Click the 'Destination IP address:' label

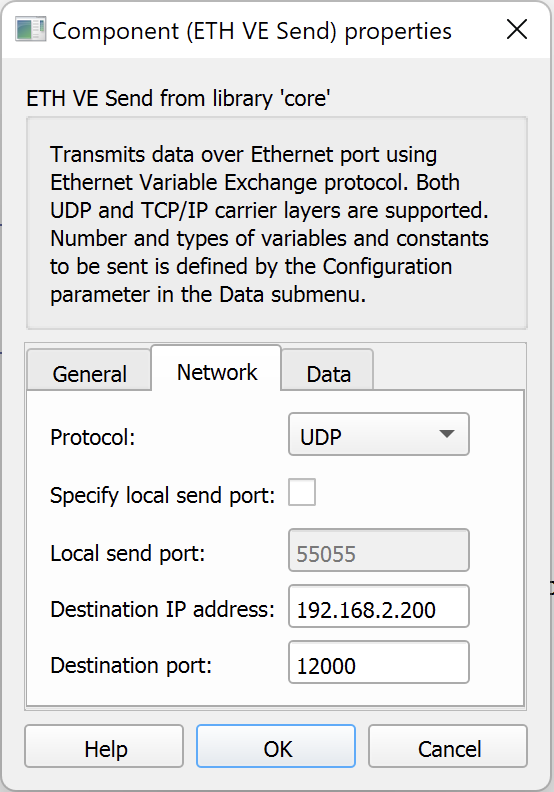[x=163, y=610]
